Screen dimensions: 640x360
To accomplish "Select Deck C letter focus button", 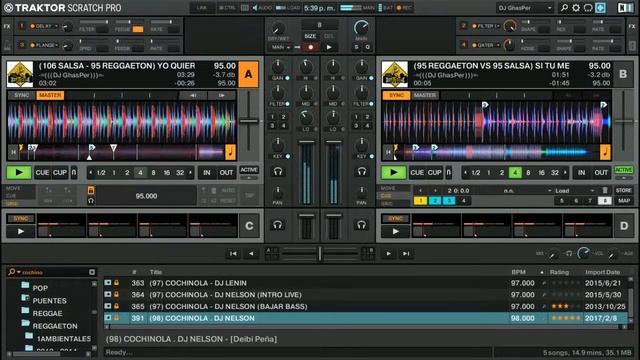I will [x=249, y=226].
